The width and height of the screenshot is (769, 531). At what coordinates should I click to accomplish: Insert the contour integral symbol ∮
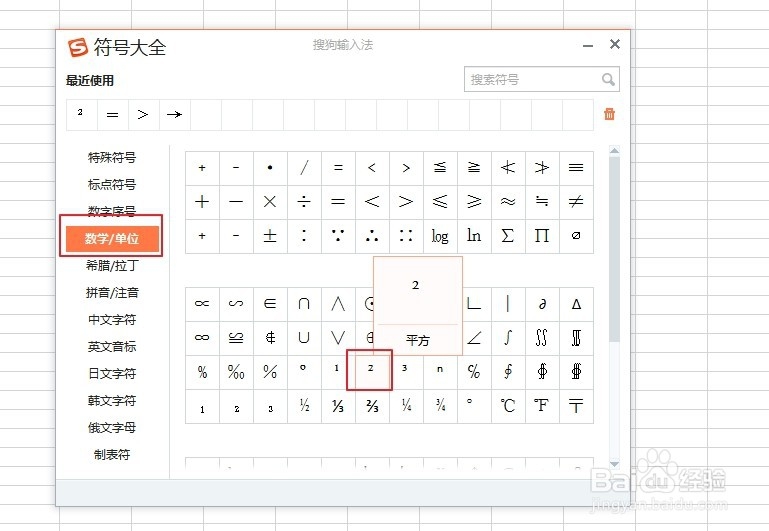508,372
